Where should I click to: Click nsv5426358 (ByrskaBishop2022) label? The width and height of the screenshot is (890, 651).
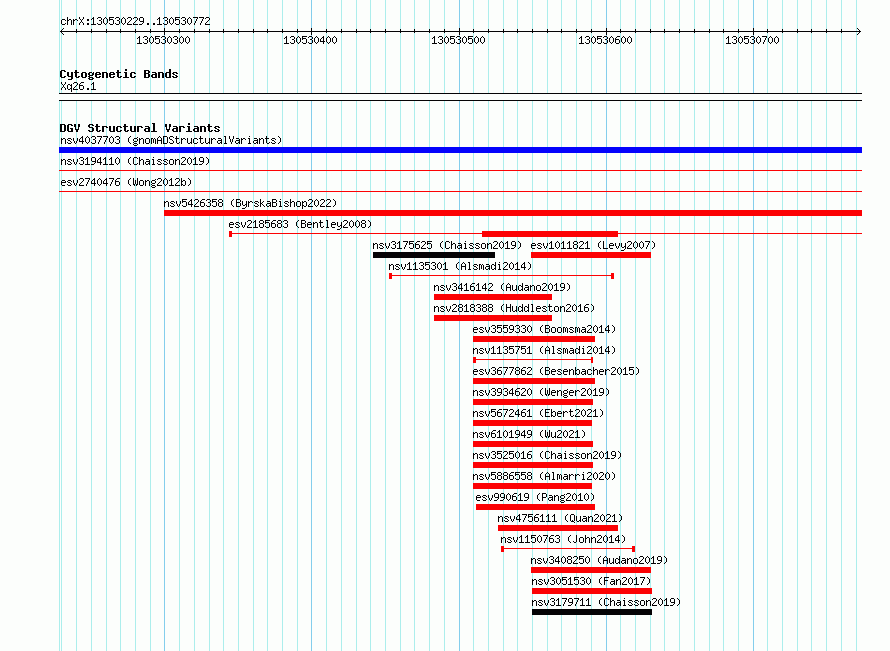(250, 203)
